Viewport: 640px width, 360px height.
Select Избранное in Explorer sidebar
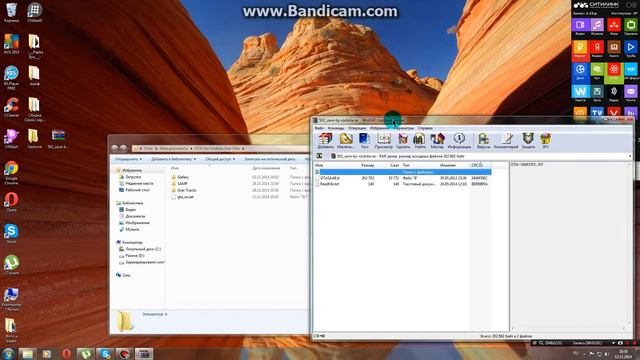pos(131,170)
